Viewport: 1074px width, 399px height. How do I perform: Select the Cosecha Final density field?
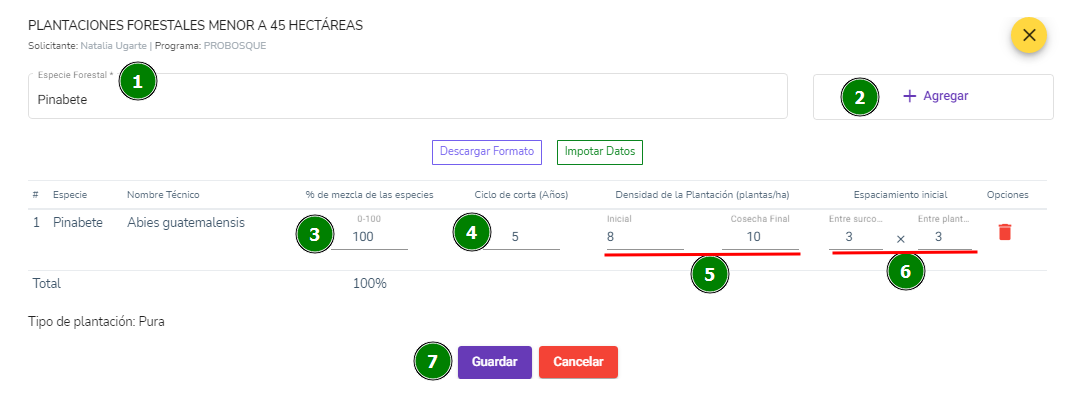pyautogui.click(x=760, y=237)
